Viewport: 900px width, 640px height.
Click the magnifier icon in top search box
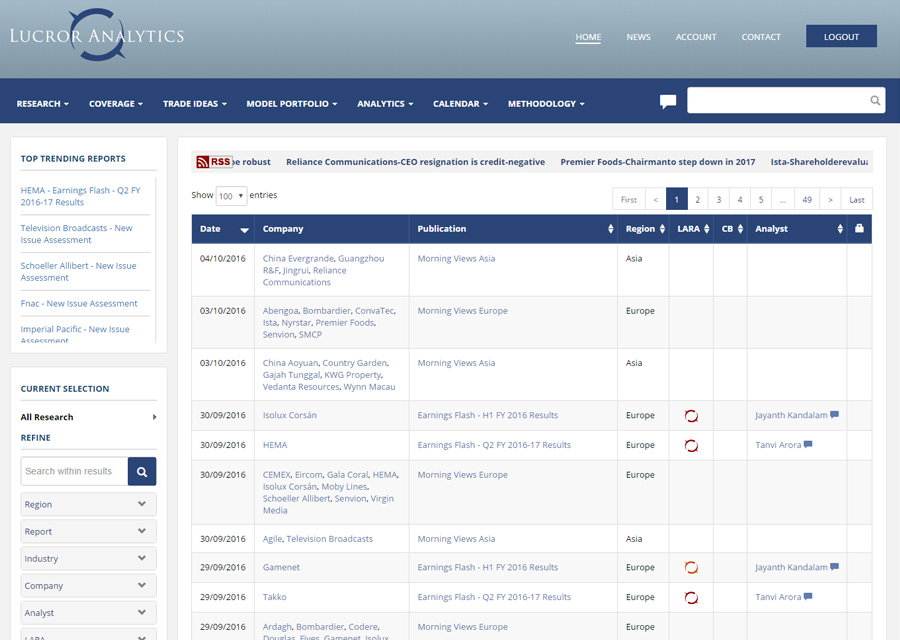click(x=875, y=100)
